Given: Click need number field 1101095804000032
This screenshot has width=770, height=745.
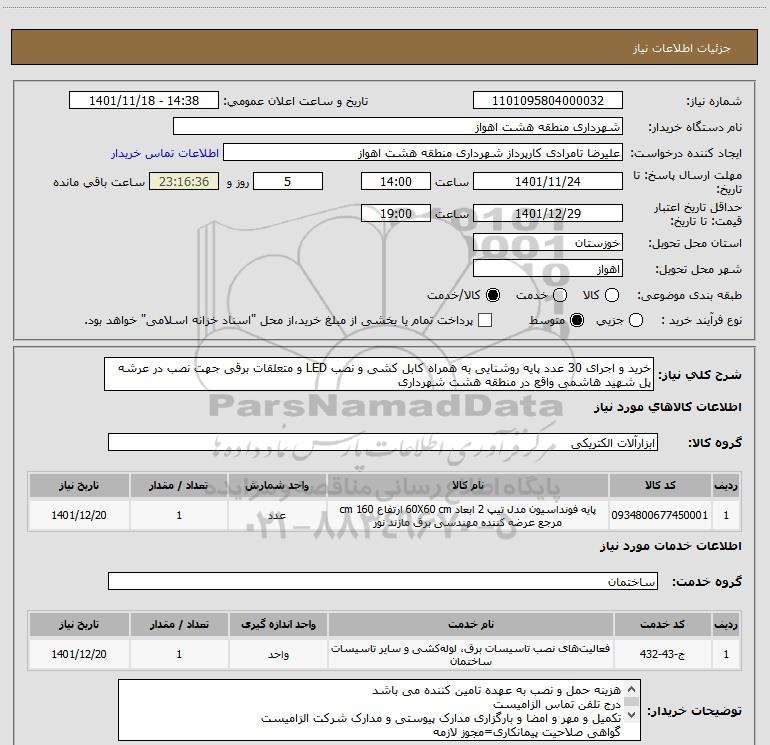Looking at the screenshot, I should coord(548,101).
